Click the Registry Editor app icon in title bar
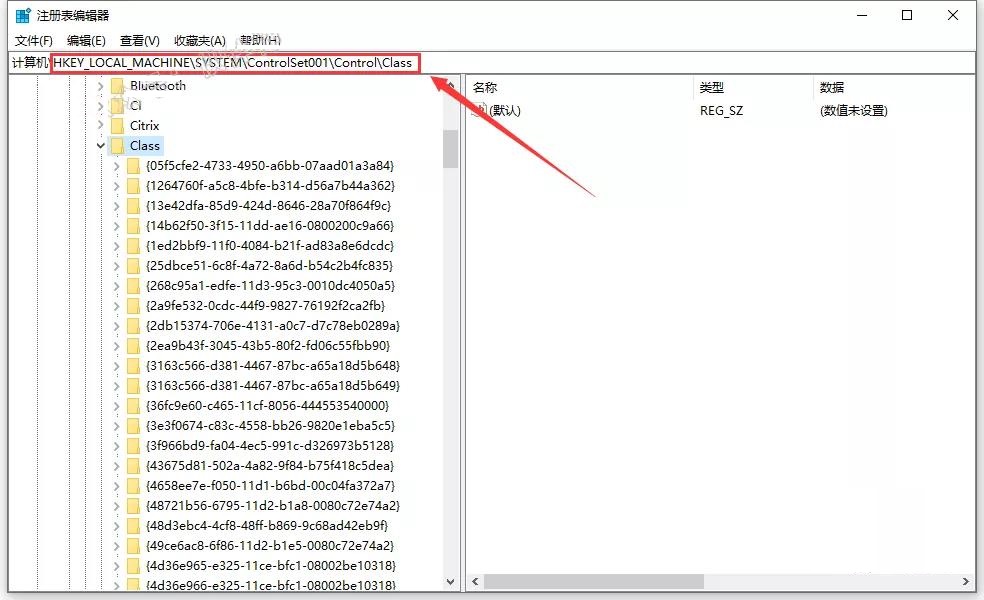The image size is (984, 600). [x=23, y=15]
